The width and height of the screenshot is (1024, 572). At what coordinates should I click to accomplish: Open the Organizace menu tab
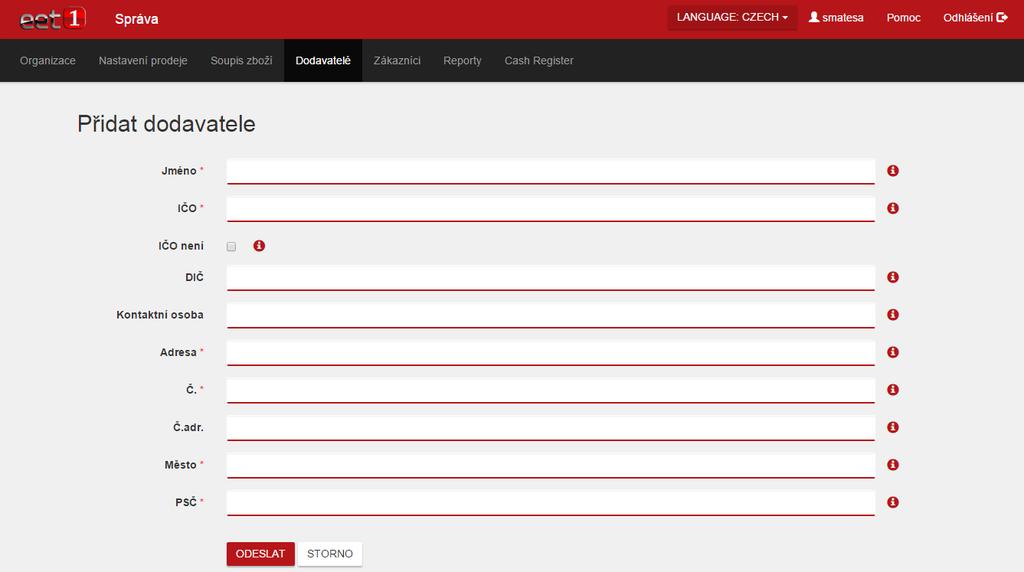48,61
